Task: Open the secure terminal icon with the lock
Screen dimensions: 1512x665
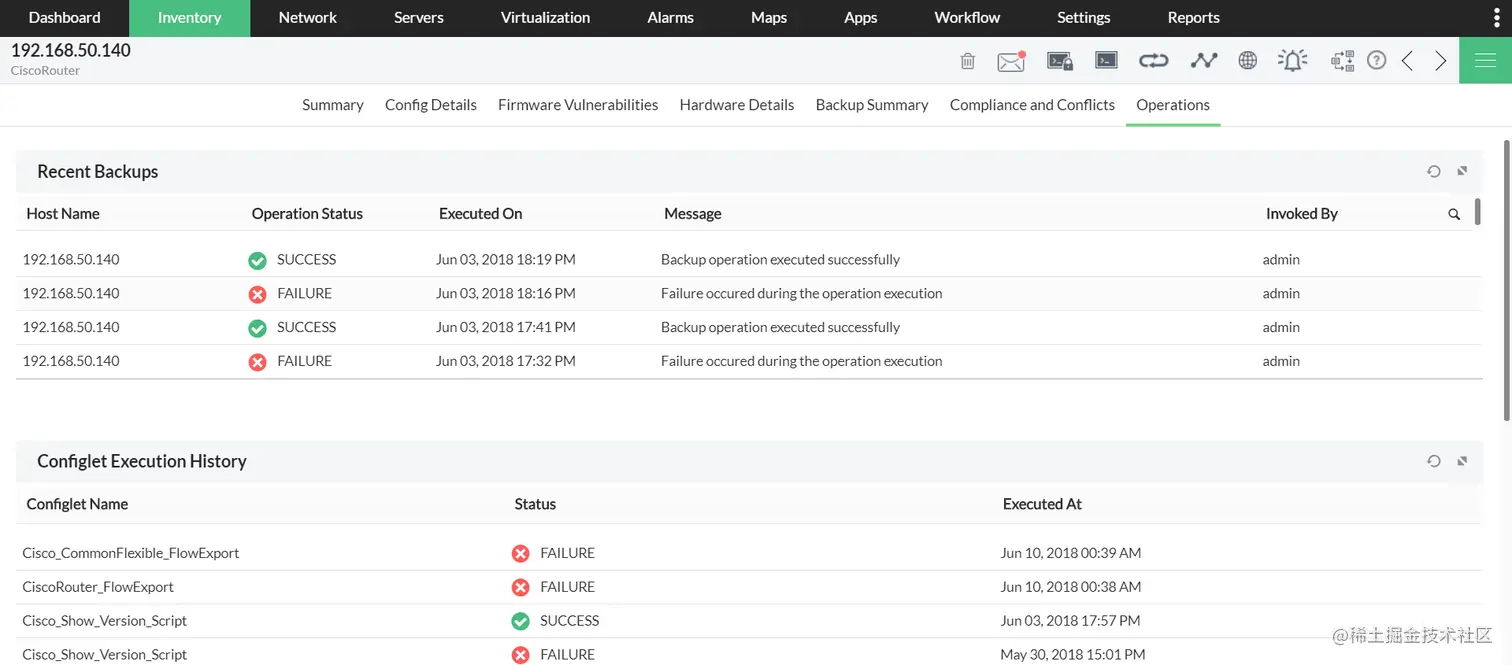Action: (x=1059, y=60)
